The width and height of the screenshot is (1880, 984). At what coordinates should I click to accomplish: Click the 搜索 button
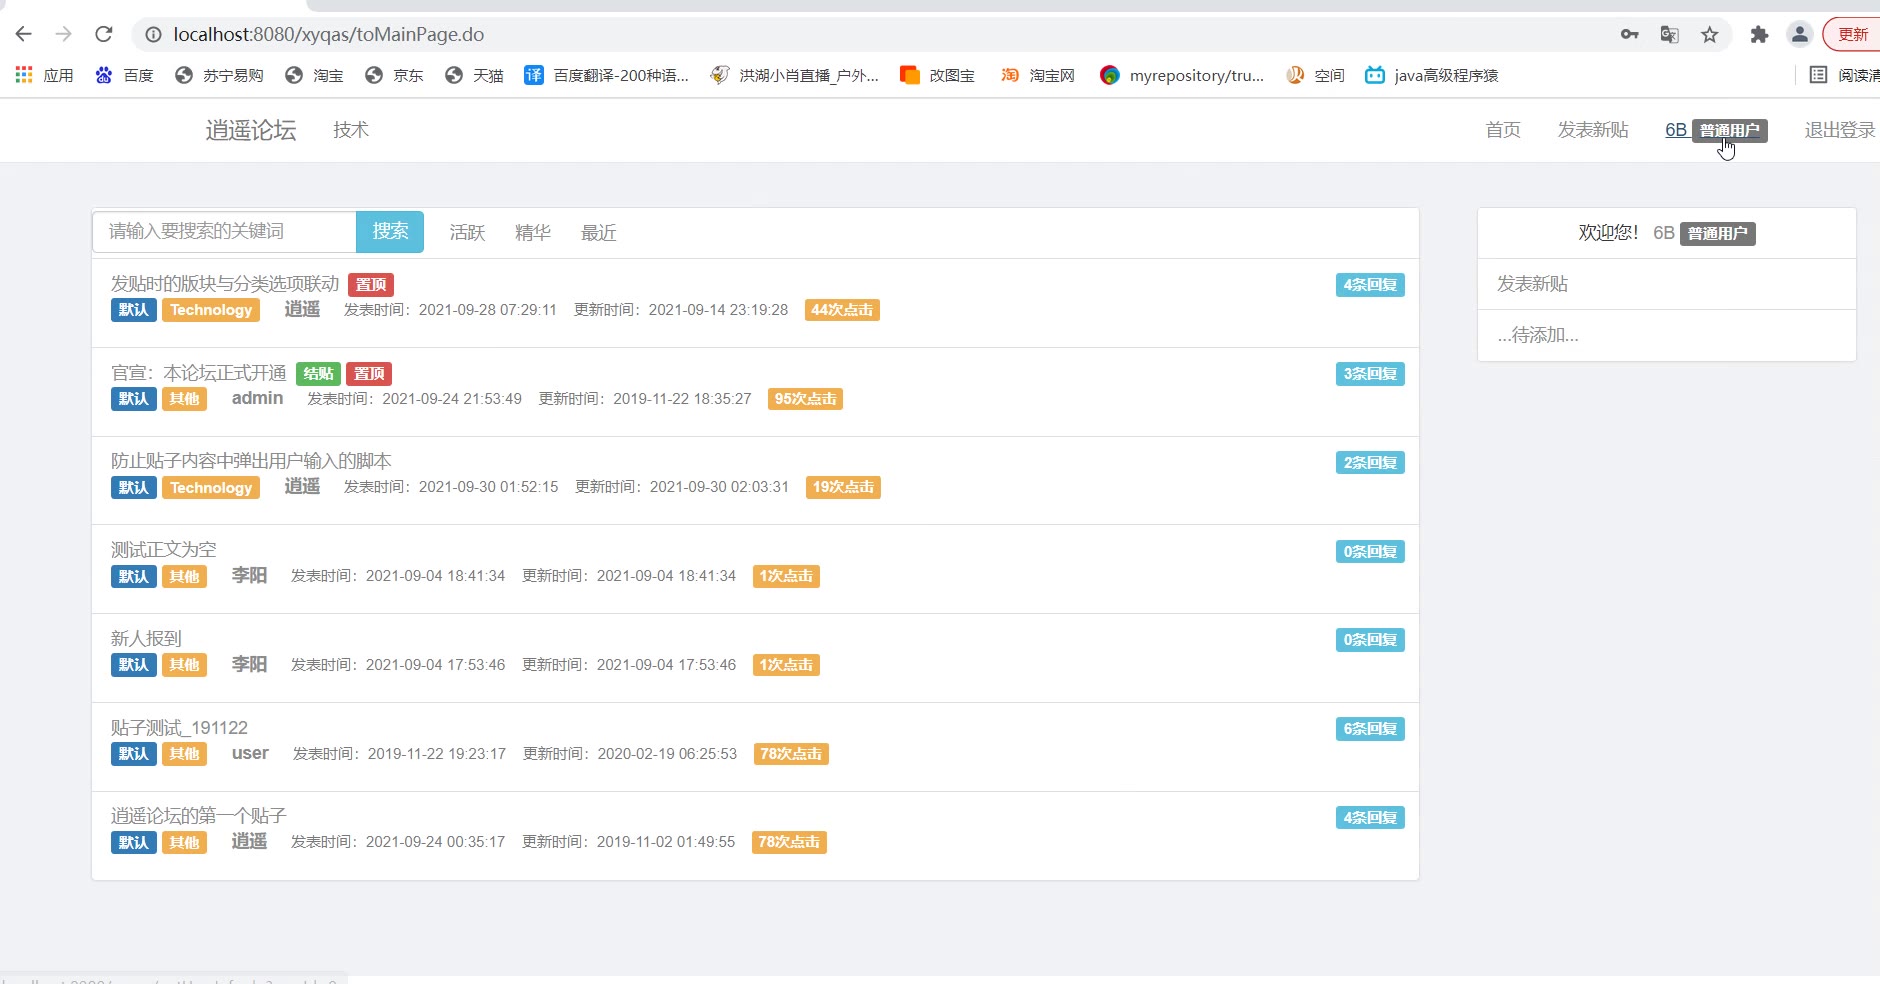pyautogui.click(x=390, y=231)
